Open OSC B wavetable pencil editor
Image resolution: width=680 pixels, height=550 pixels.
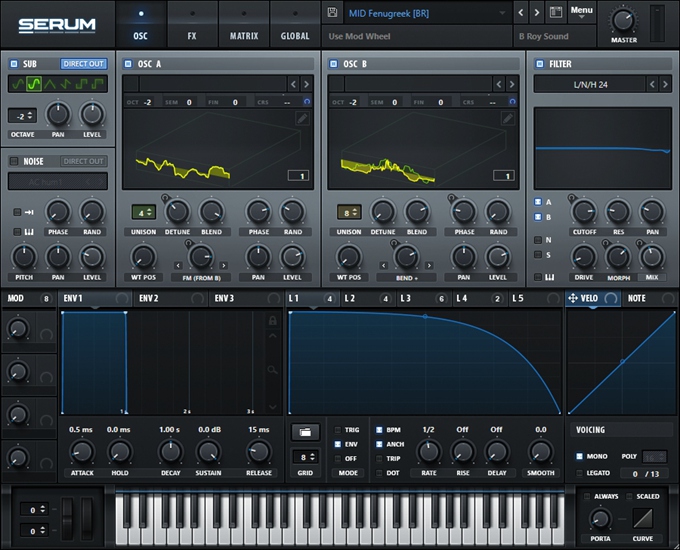pyautogui.click(x=508, y=118)
